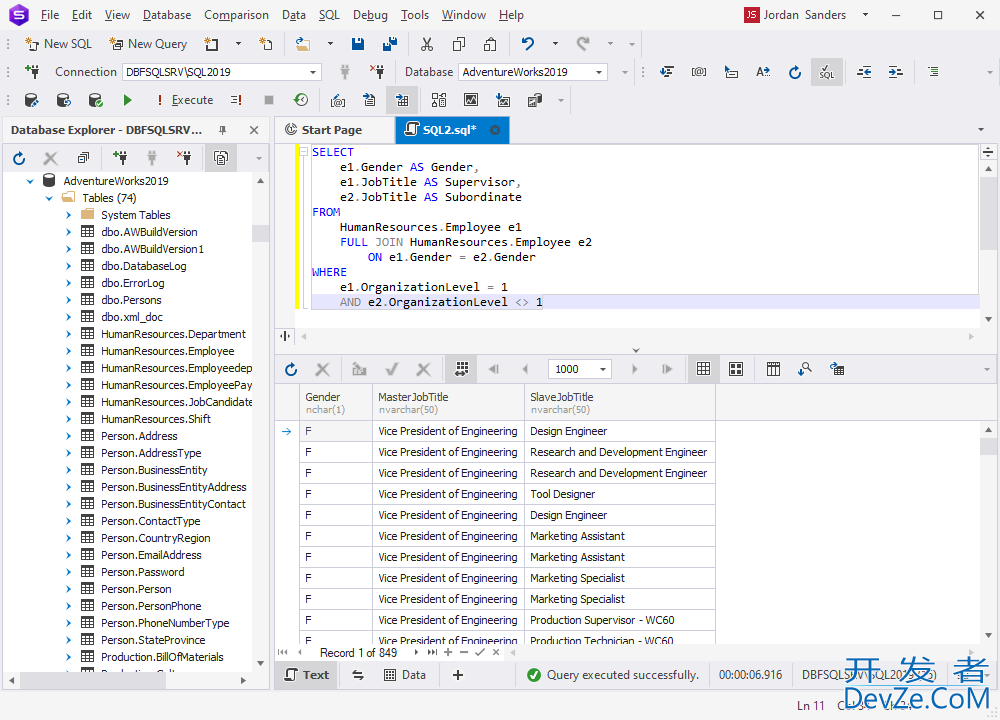Click New Connection icon in Database Explorer

point(119,158)
